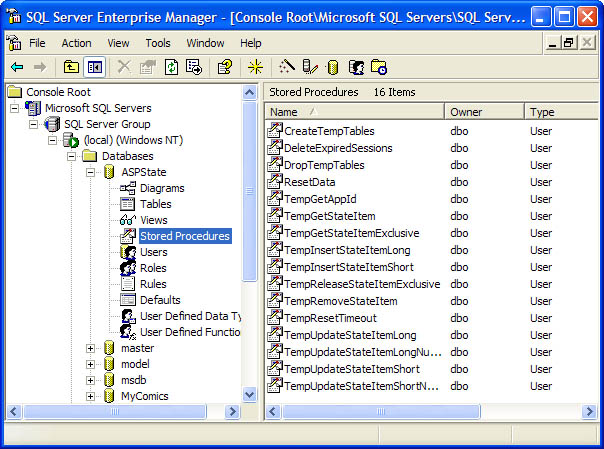Image resolution: width=604 pixels, height=449 pixels.
Task: Select the Roles tree node
Action: tap(153, 268)
